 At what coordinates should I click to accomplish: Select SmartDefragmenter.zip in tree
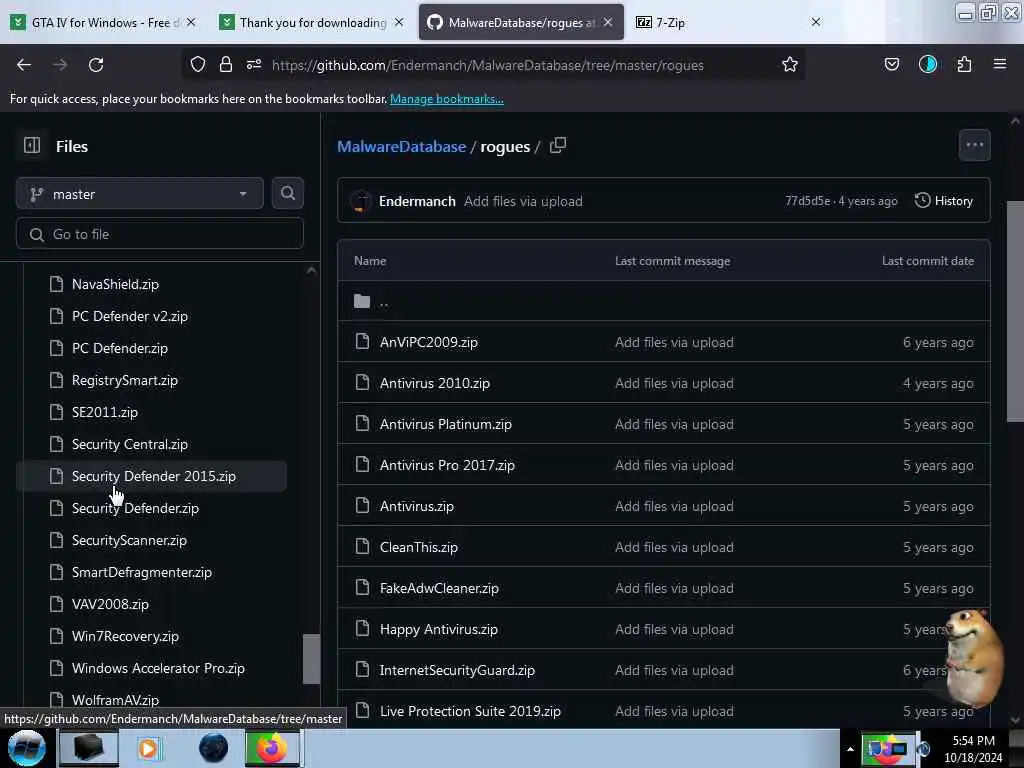tap(141, 572)
